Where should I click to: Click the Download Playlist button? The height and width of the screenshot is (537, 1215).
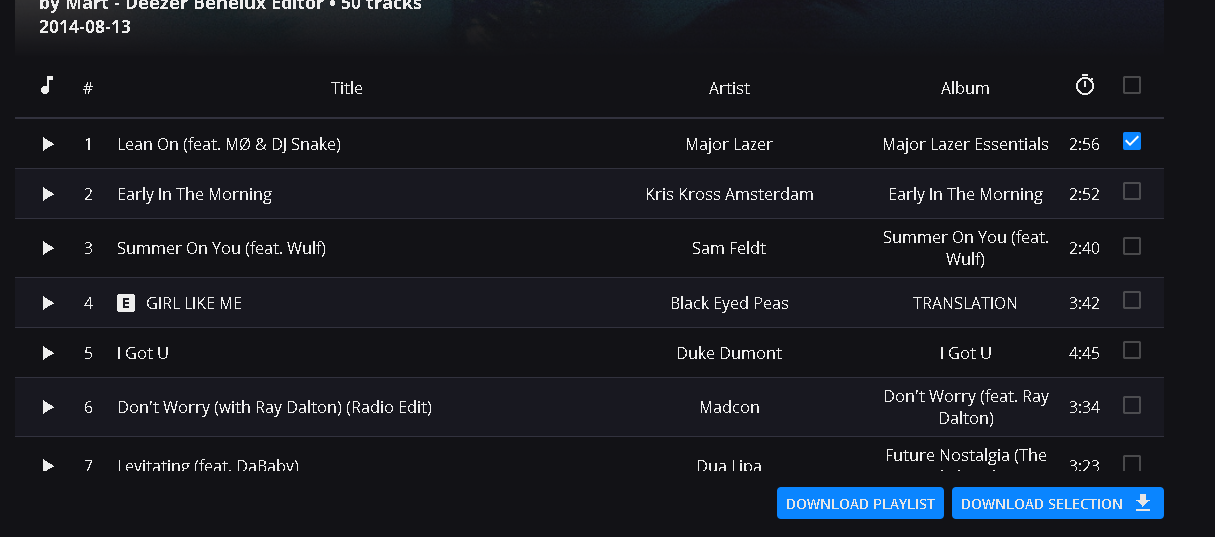pos(860,504)
